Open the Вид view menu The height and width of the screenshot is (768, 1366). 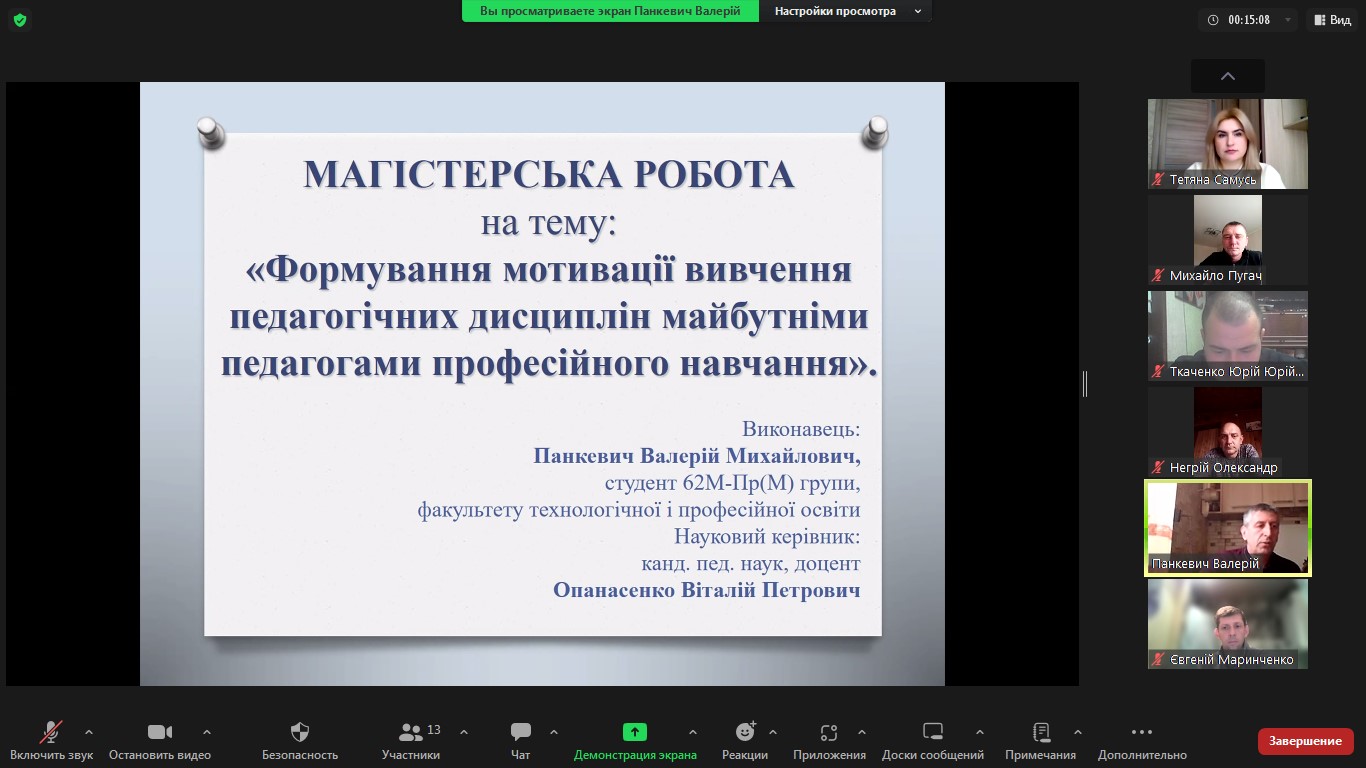click(x=1333, y=20)
